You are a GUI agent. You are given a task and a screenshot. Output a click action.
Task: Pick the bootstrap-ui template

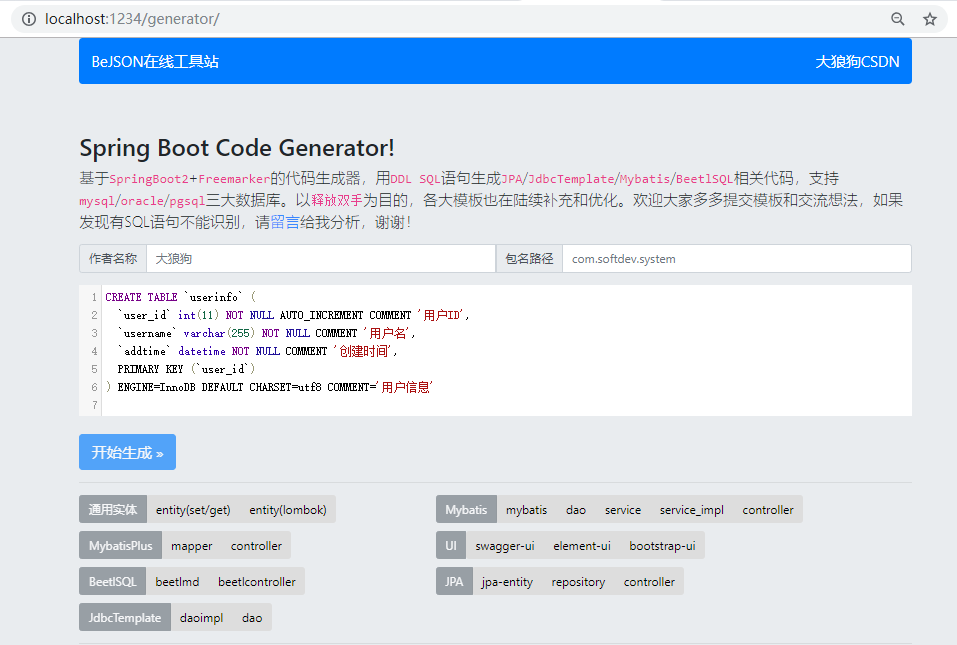click(662, 546)
